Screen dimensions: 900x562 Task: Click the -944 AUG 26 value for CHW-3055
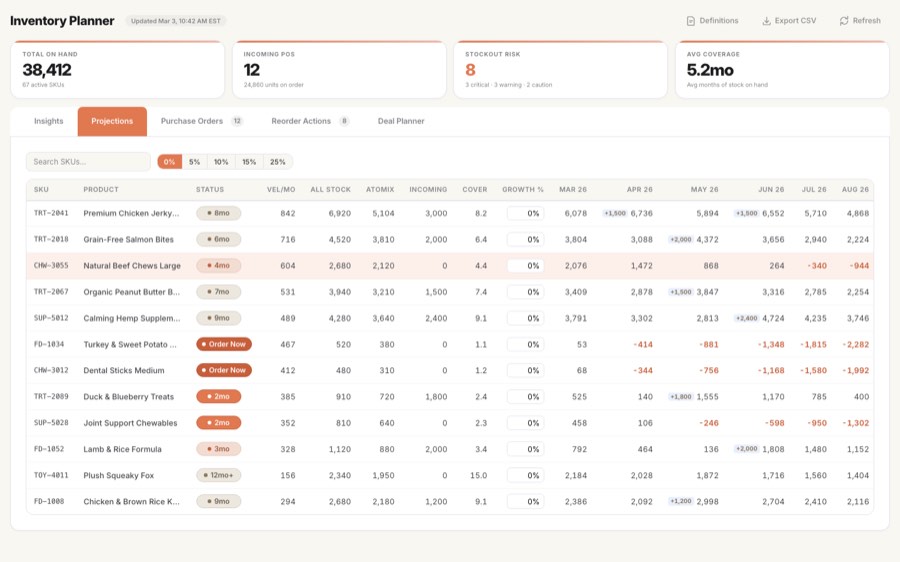click(x=859, y=266)
